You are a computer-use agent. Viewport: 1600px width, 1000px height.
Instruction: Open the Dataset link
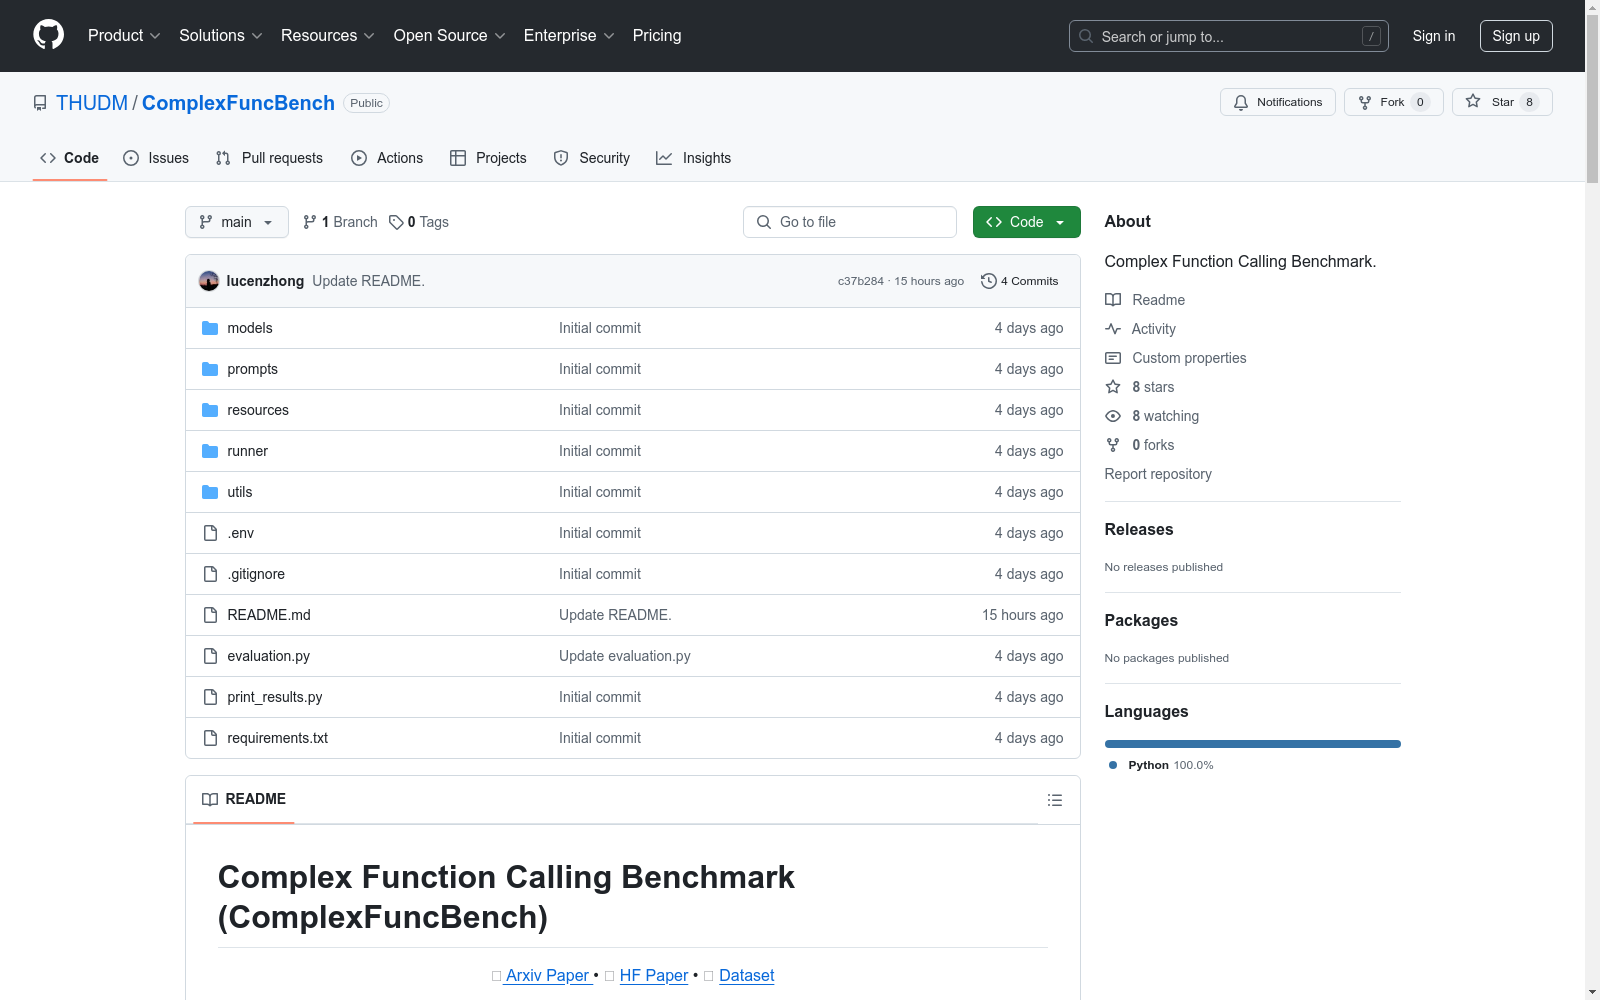tap(747, 975)
